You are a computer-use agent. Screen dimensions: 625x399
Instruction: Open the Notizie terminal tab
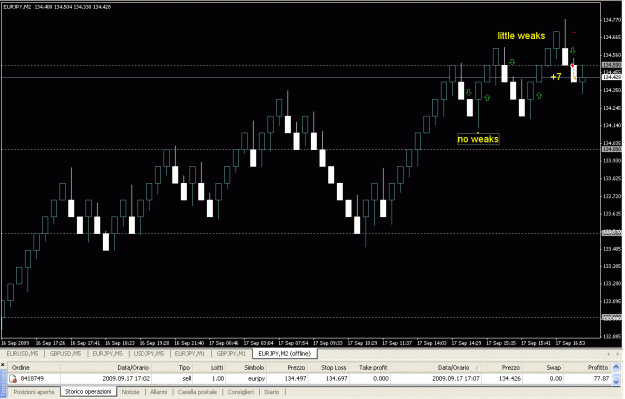coord(131,392)
